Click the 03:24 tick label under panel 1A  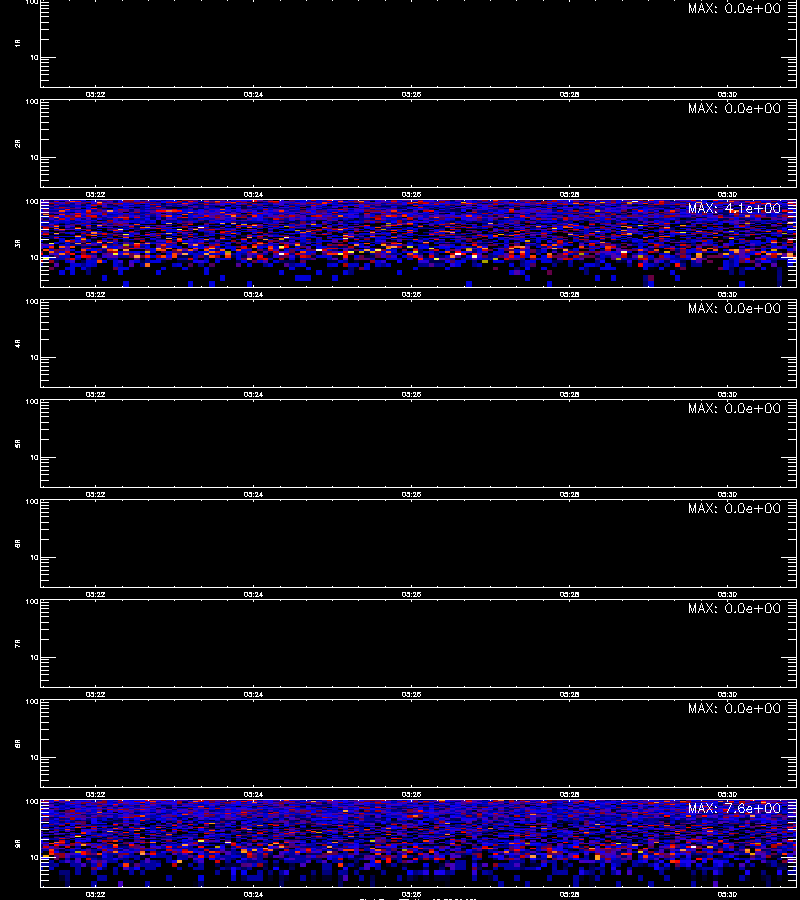pos(253,95)
